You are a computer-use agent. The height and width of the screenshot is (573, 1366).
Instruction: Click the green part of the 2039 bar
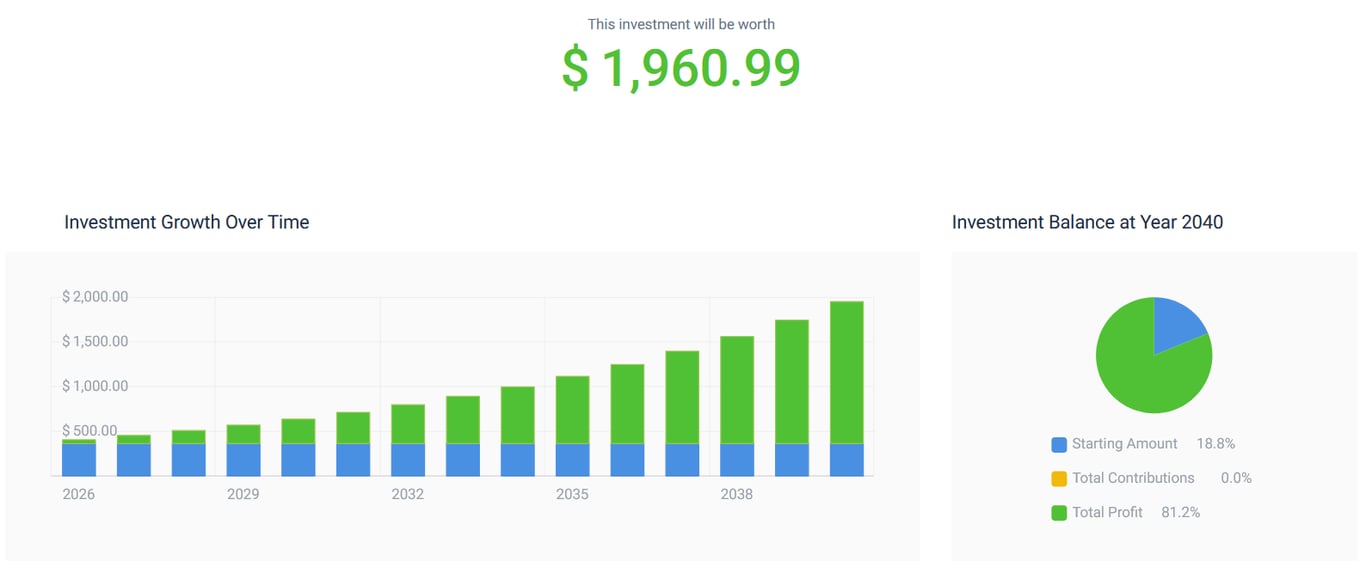[x=792, y=380]
